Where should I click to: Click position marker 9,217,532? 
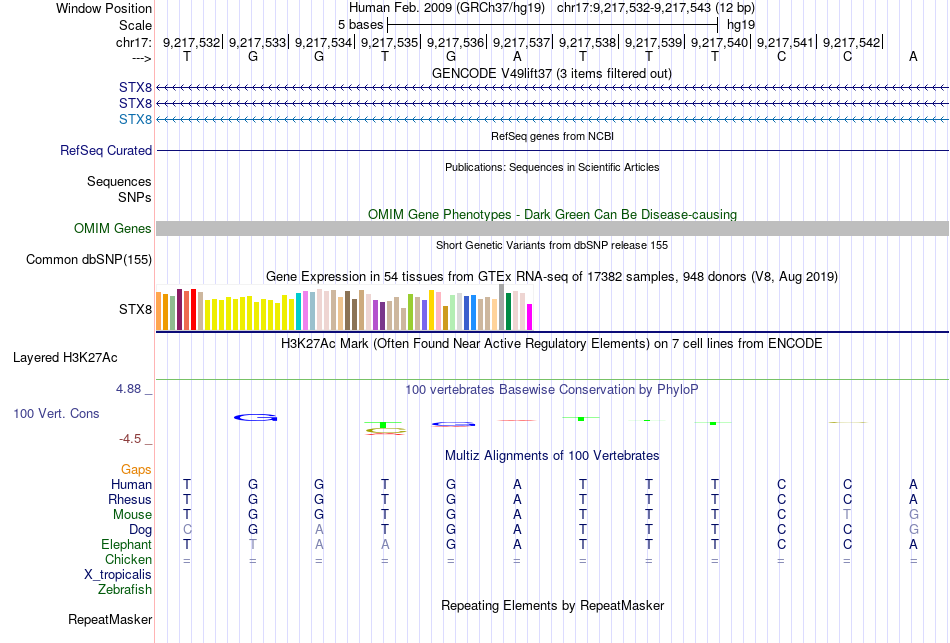pyautogui.click(x=191, y=42)
